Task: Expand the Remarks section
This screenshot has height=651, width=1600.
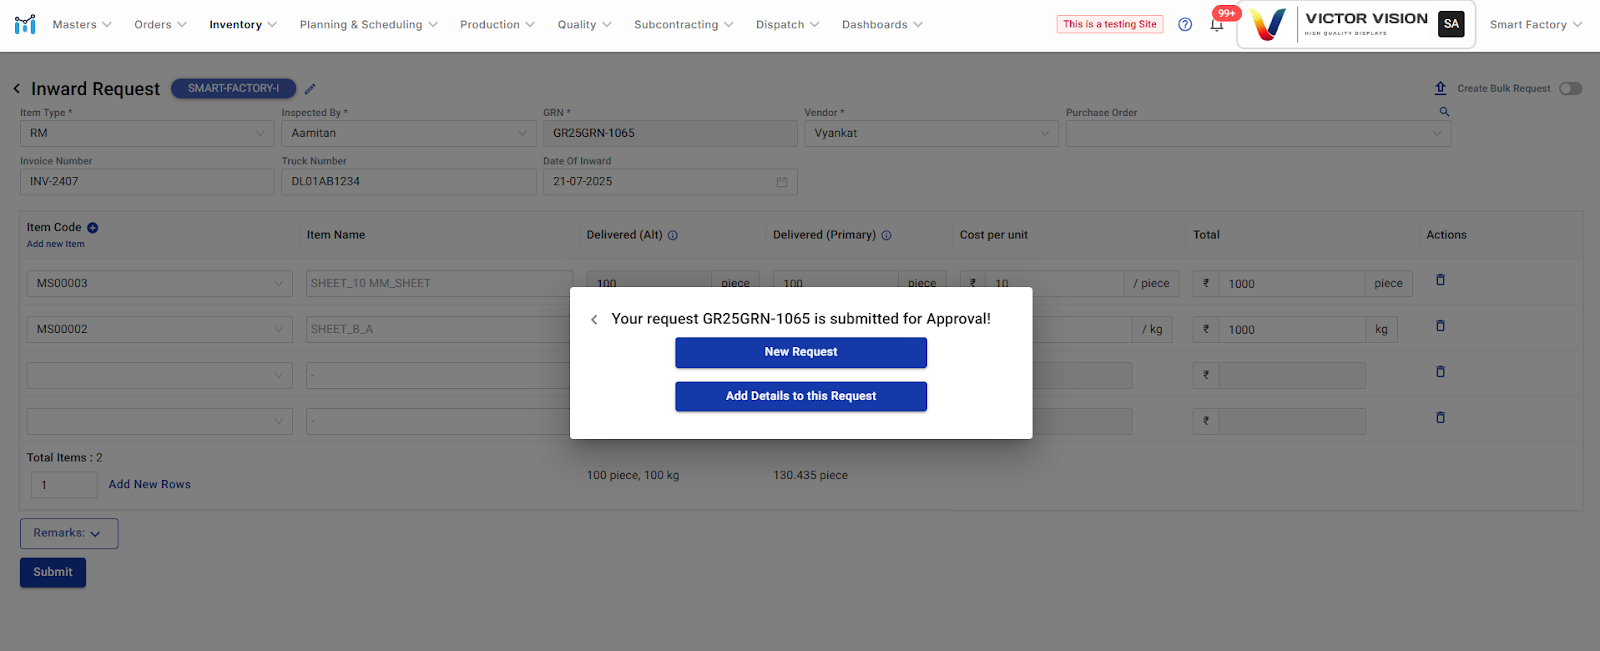Action: [x=68, y=534]
